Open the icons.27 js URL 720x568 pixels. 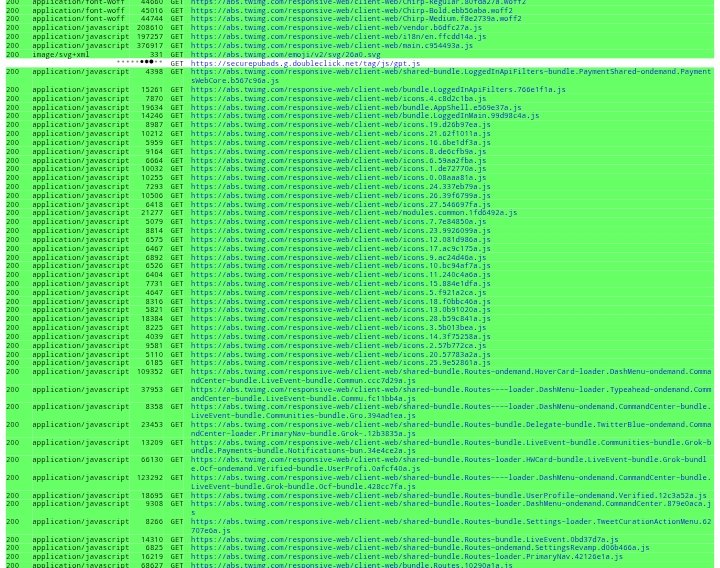(341, 204)
